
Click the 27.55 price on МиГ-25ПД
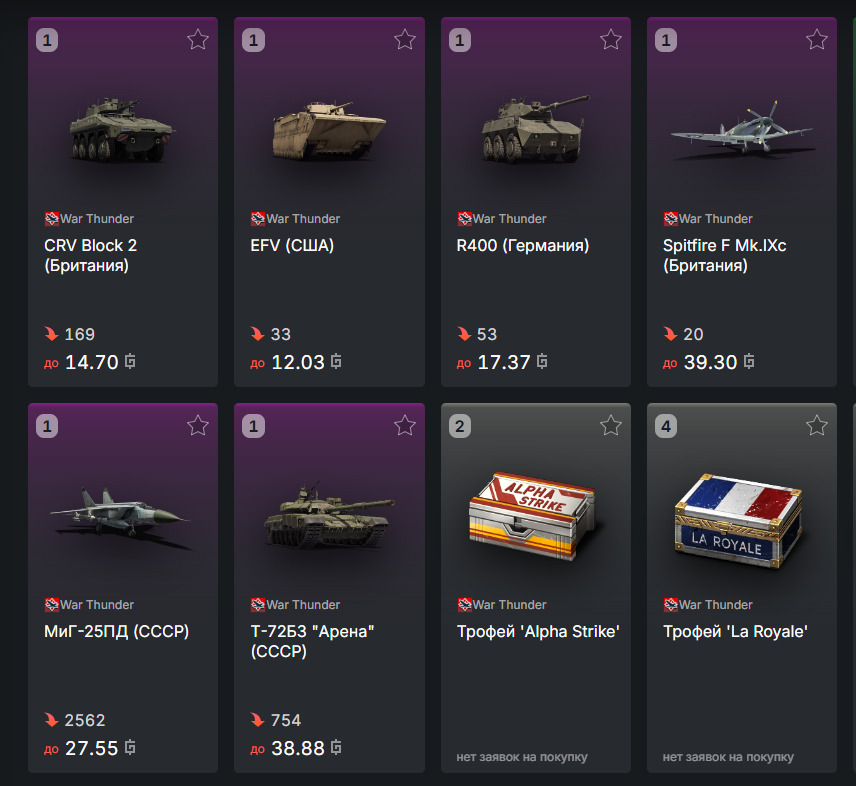[92, 748]
